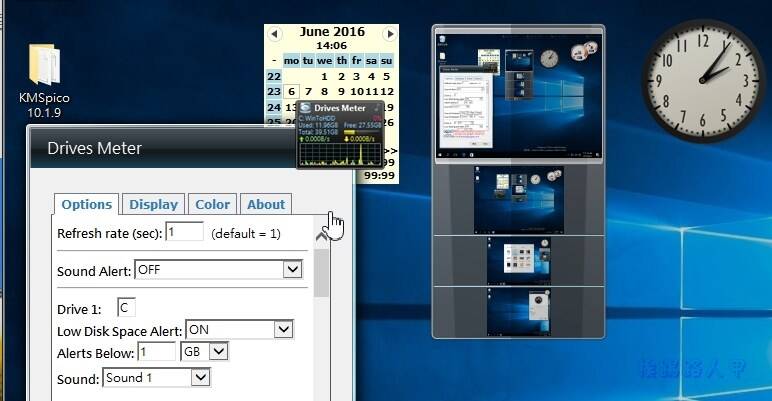Select the top large desktop thumbnail
Viewport: 772px width, 401px height.
[518, 96]
